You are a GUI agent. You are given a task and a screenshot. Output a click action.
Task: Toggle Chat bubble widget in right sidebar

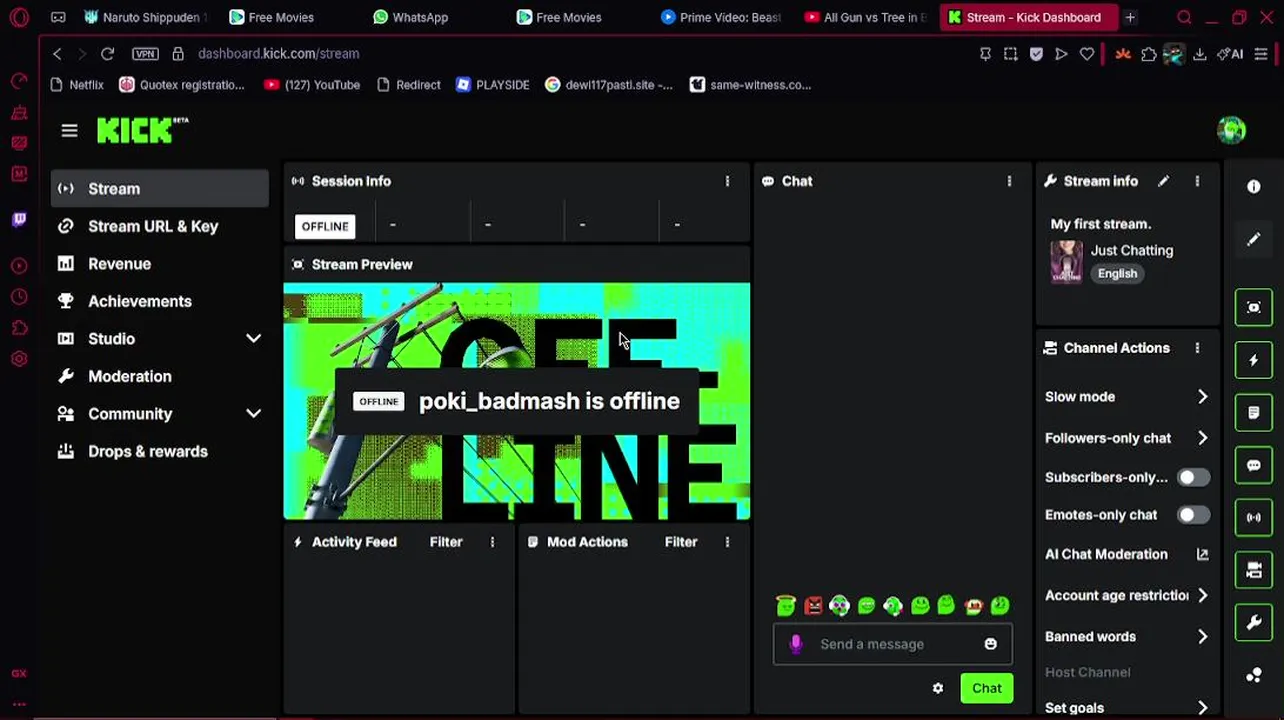point(1254,465)
